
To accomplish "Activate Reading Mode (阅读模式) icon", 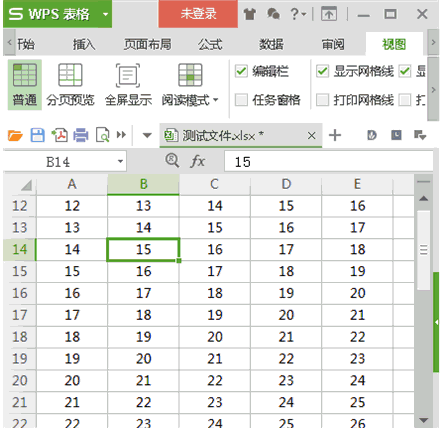I will coord(190,75).
